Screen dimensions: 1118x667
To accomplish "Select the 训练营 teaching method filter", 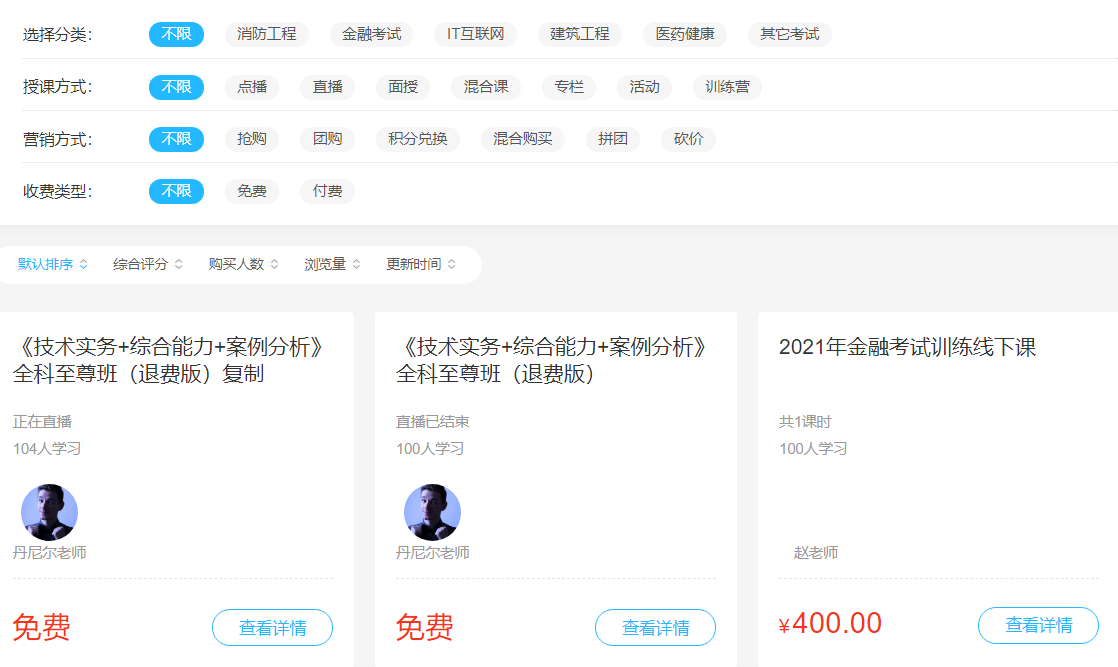I will point(727,87).
